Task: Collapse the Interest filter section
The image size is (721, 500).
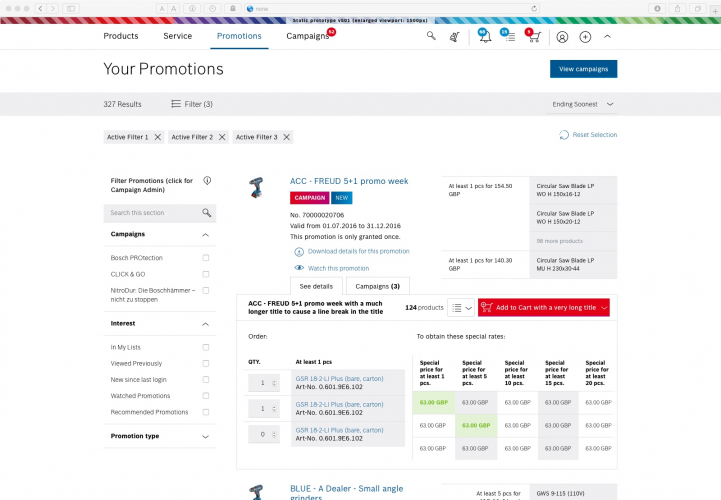Action: point(206,324)
